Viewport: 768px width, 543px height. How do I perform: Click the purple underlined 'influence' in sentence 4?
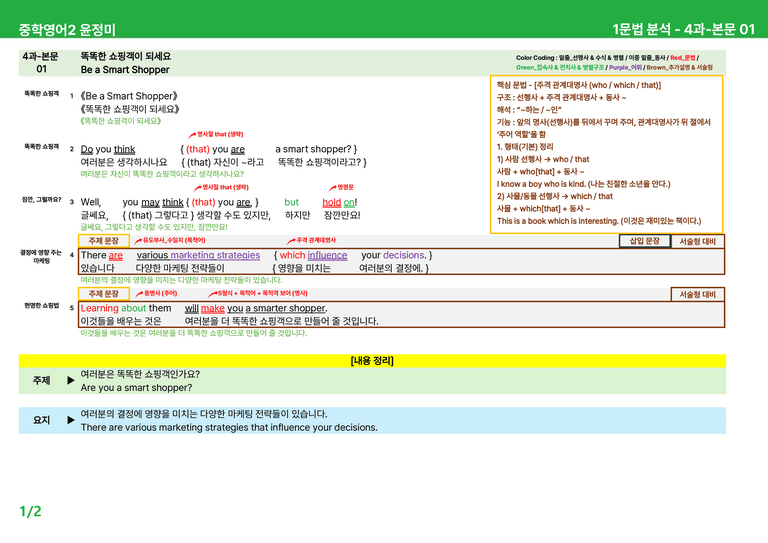pyautogui.click(x=327, y=255)
